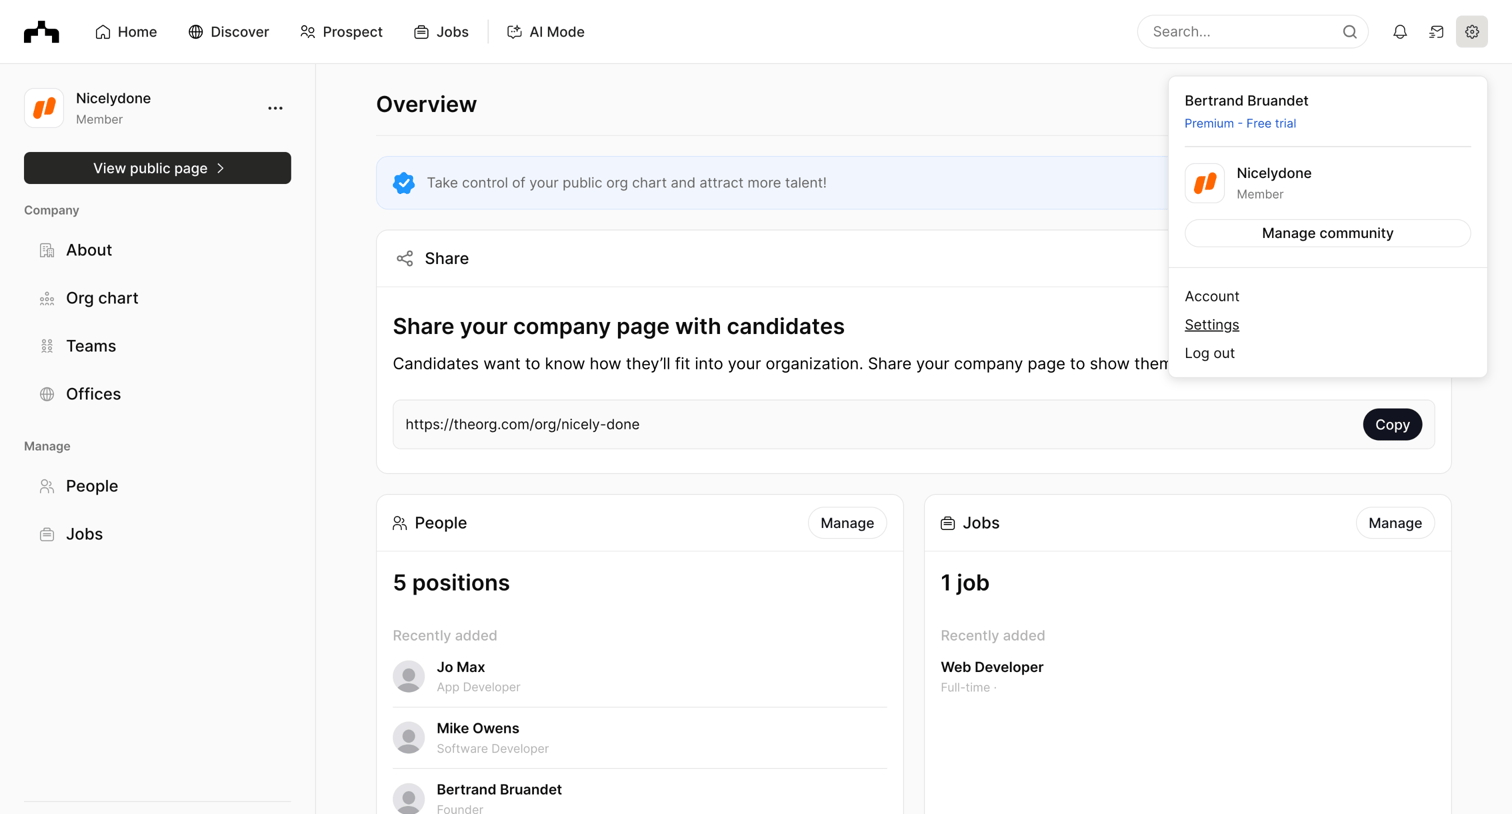Open Bertrand Bruandet Founder row
The width and height of the screenshot is (1512, 814).
(640, 798)
